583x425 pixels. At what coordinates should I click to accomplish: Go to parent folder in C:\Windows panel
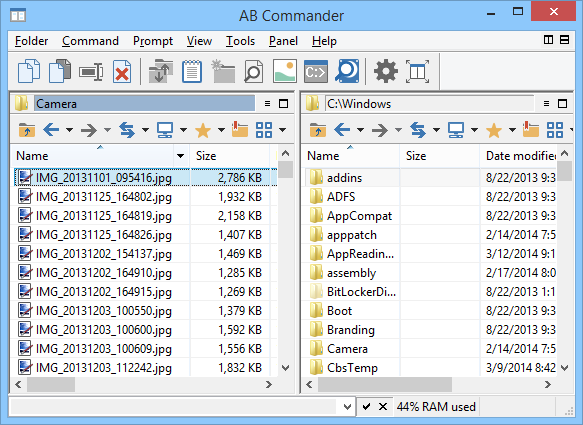(318, 130)
